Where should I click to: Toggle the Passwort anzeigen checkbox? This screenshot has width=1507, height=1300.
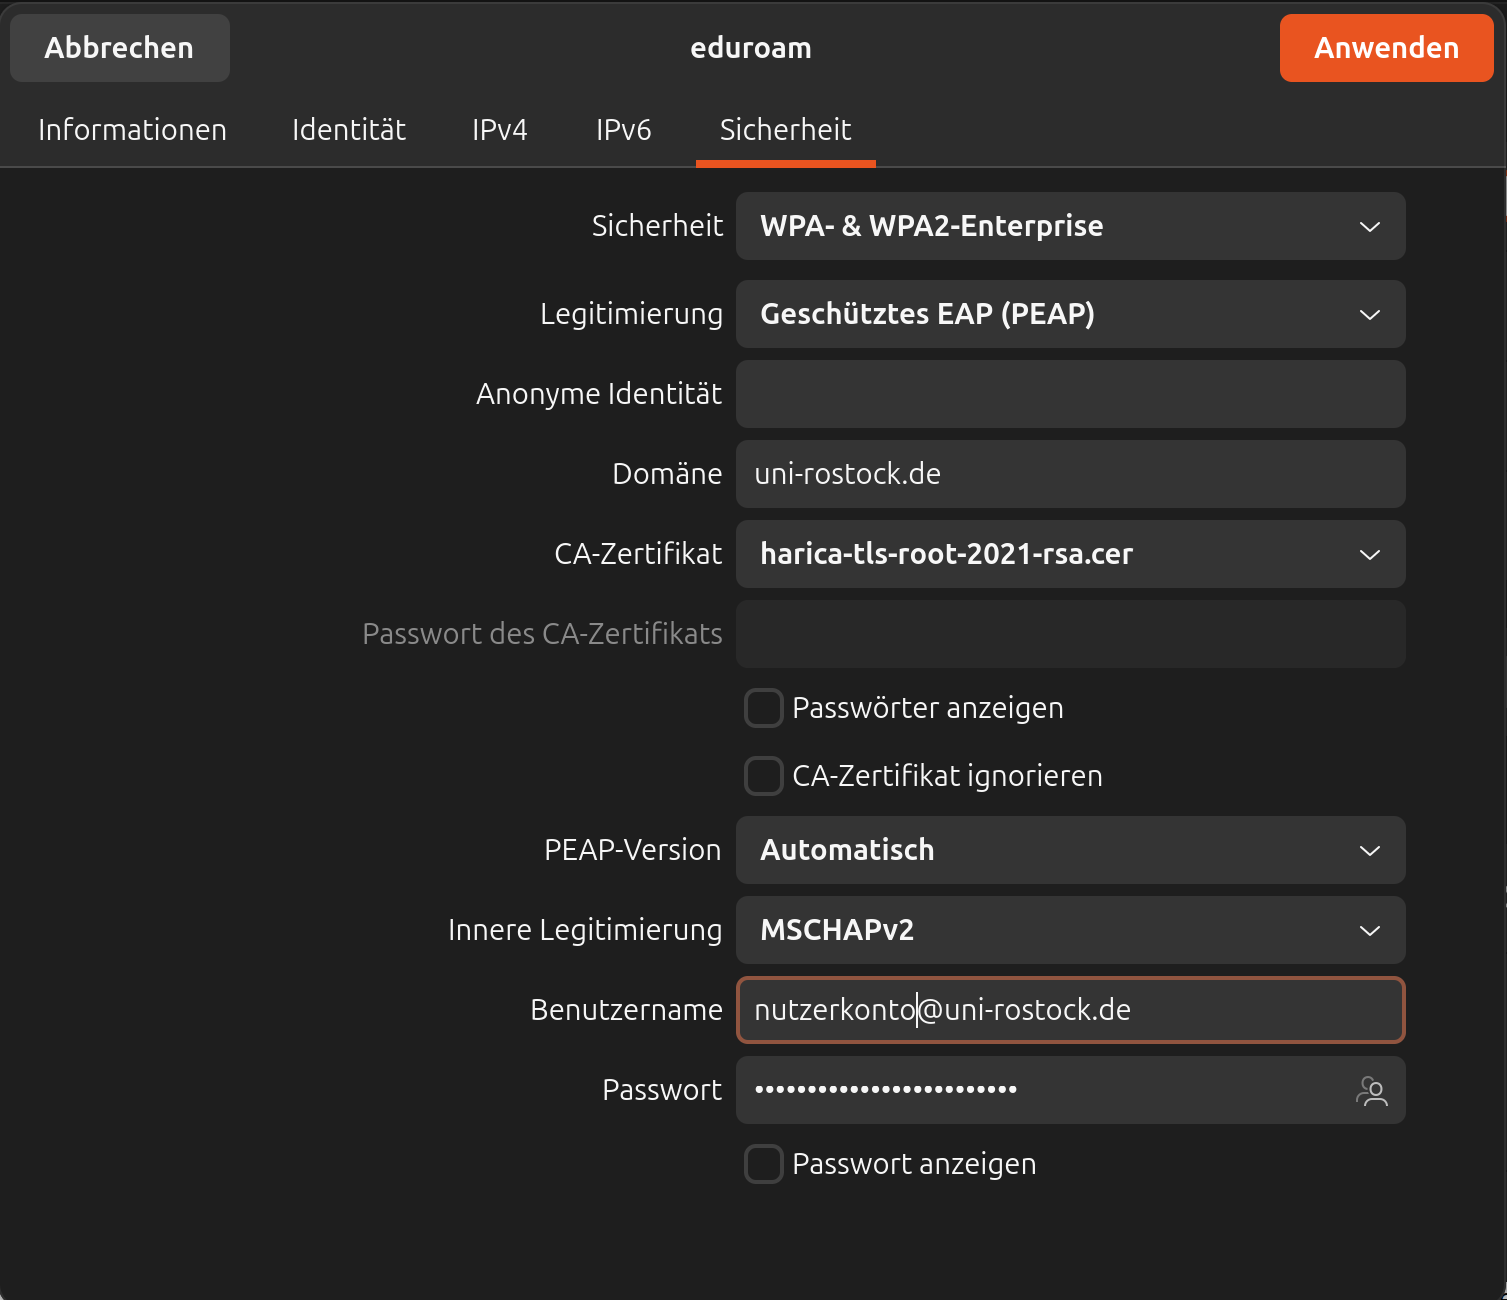(763, 1164)
